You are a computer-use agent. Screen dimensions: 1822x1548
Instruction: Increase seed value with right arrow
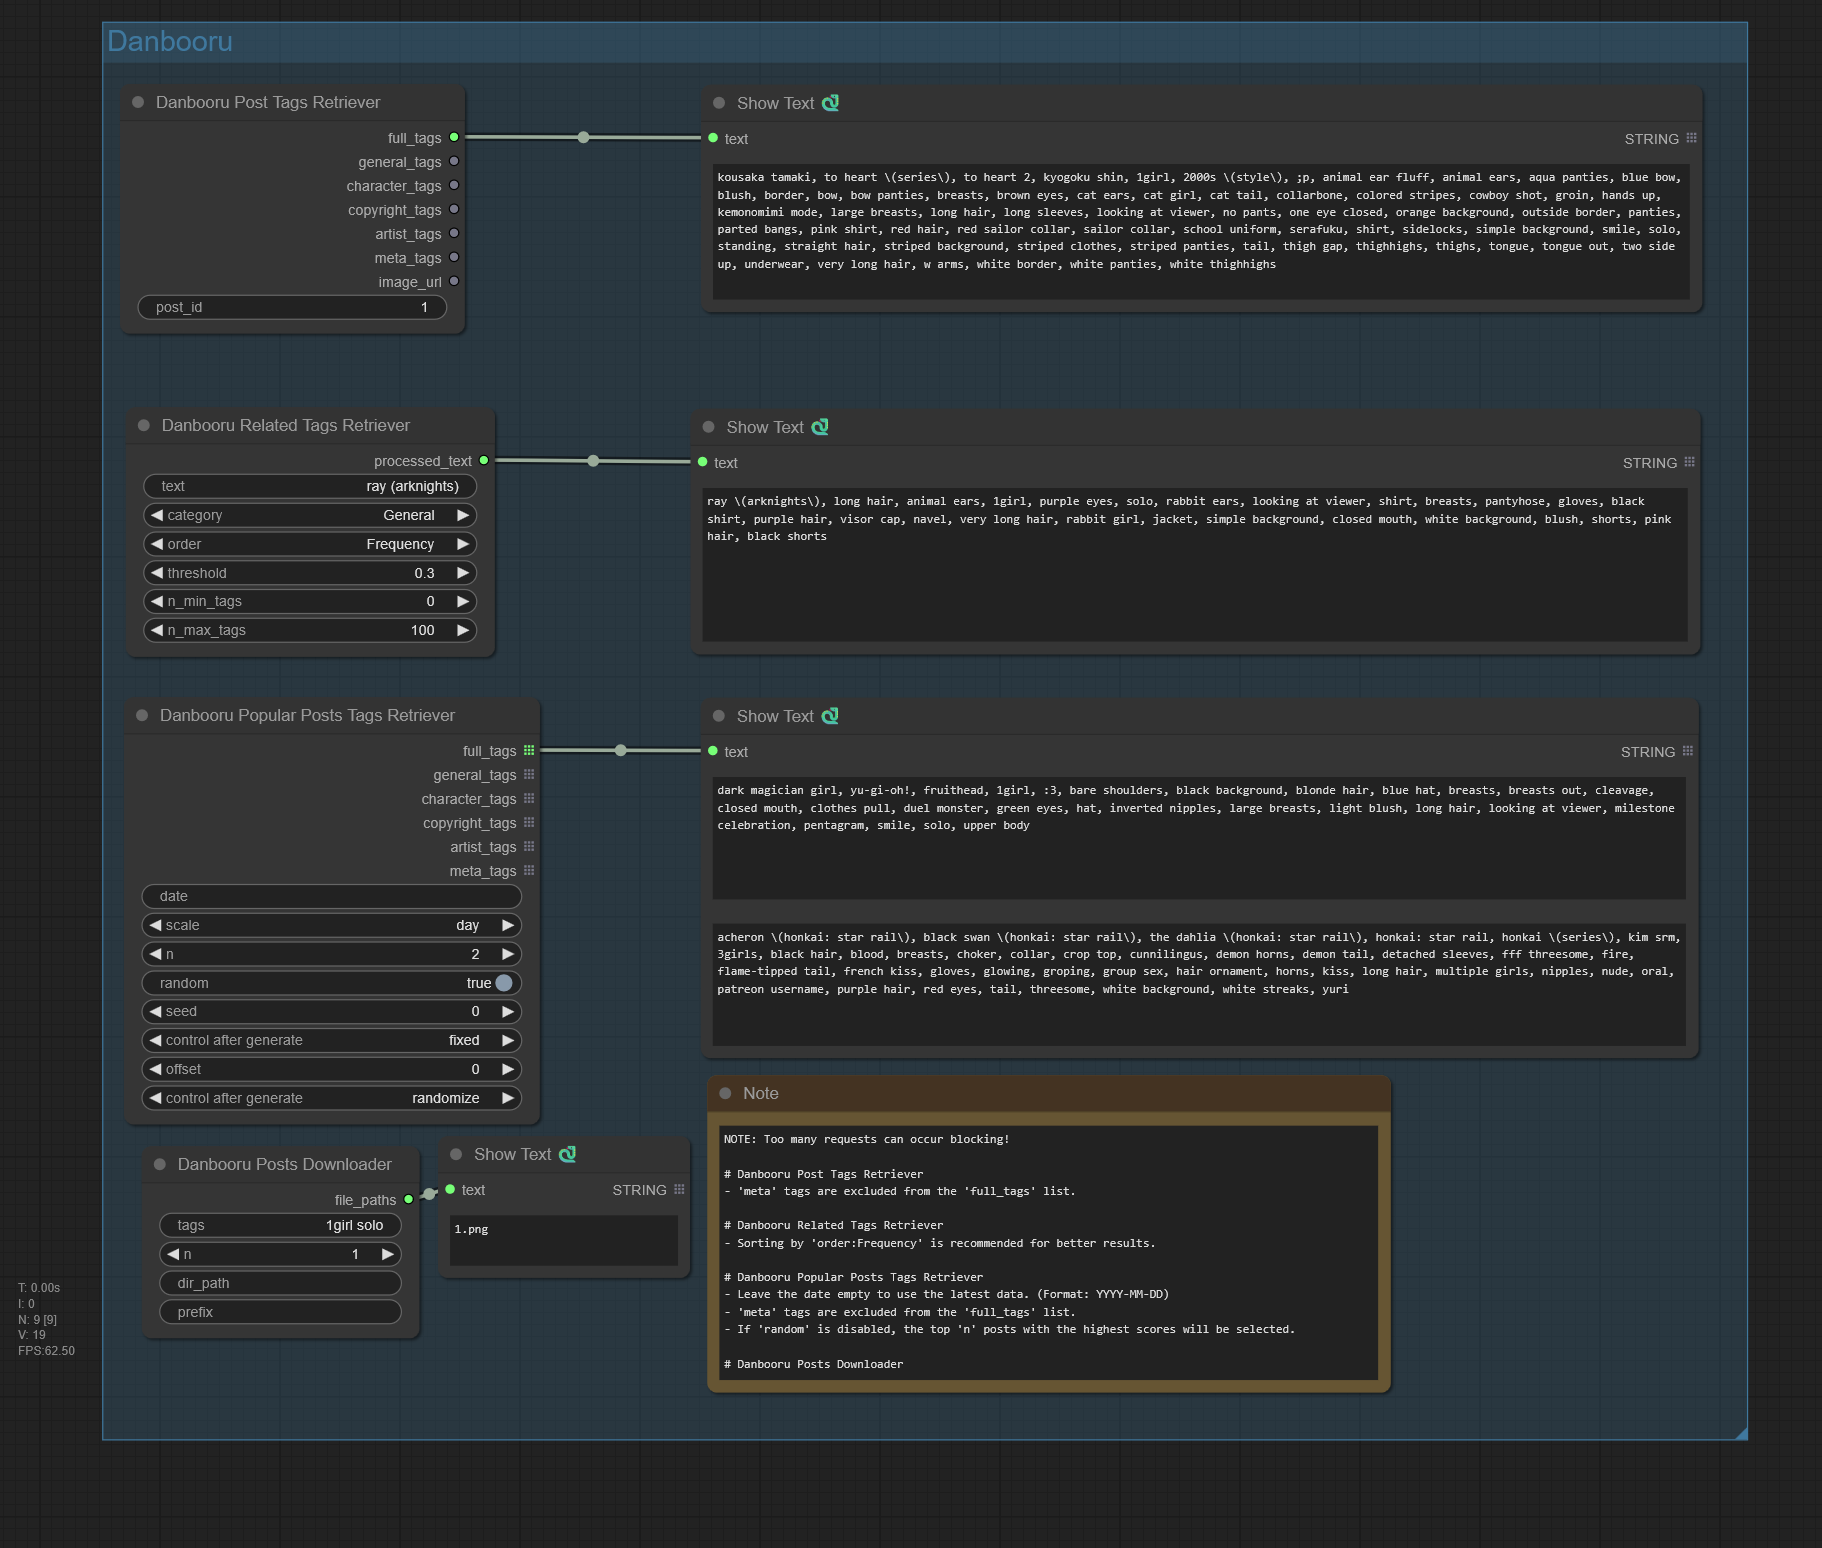pos(508,1011)
